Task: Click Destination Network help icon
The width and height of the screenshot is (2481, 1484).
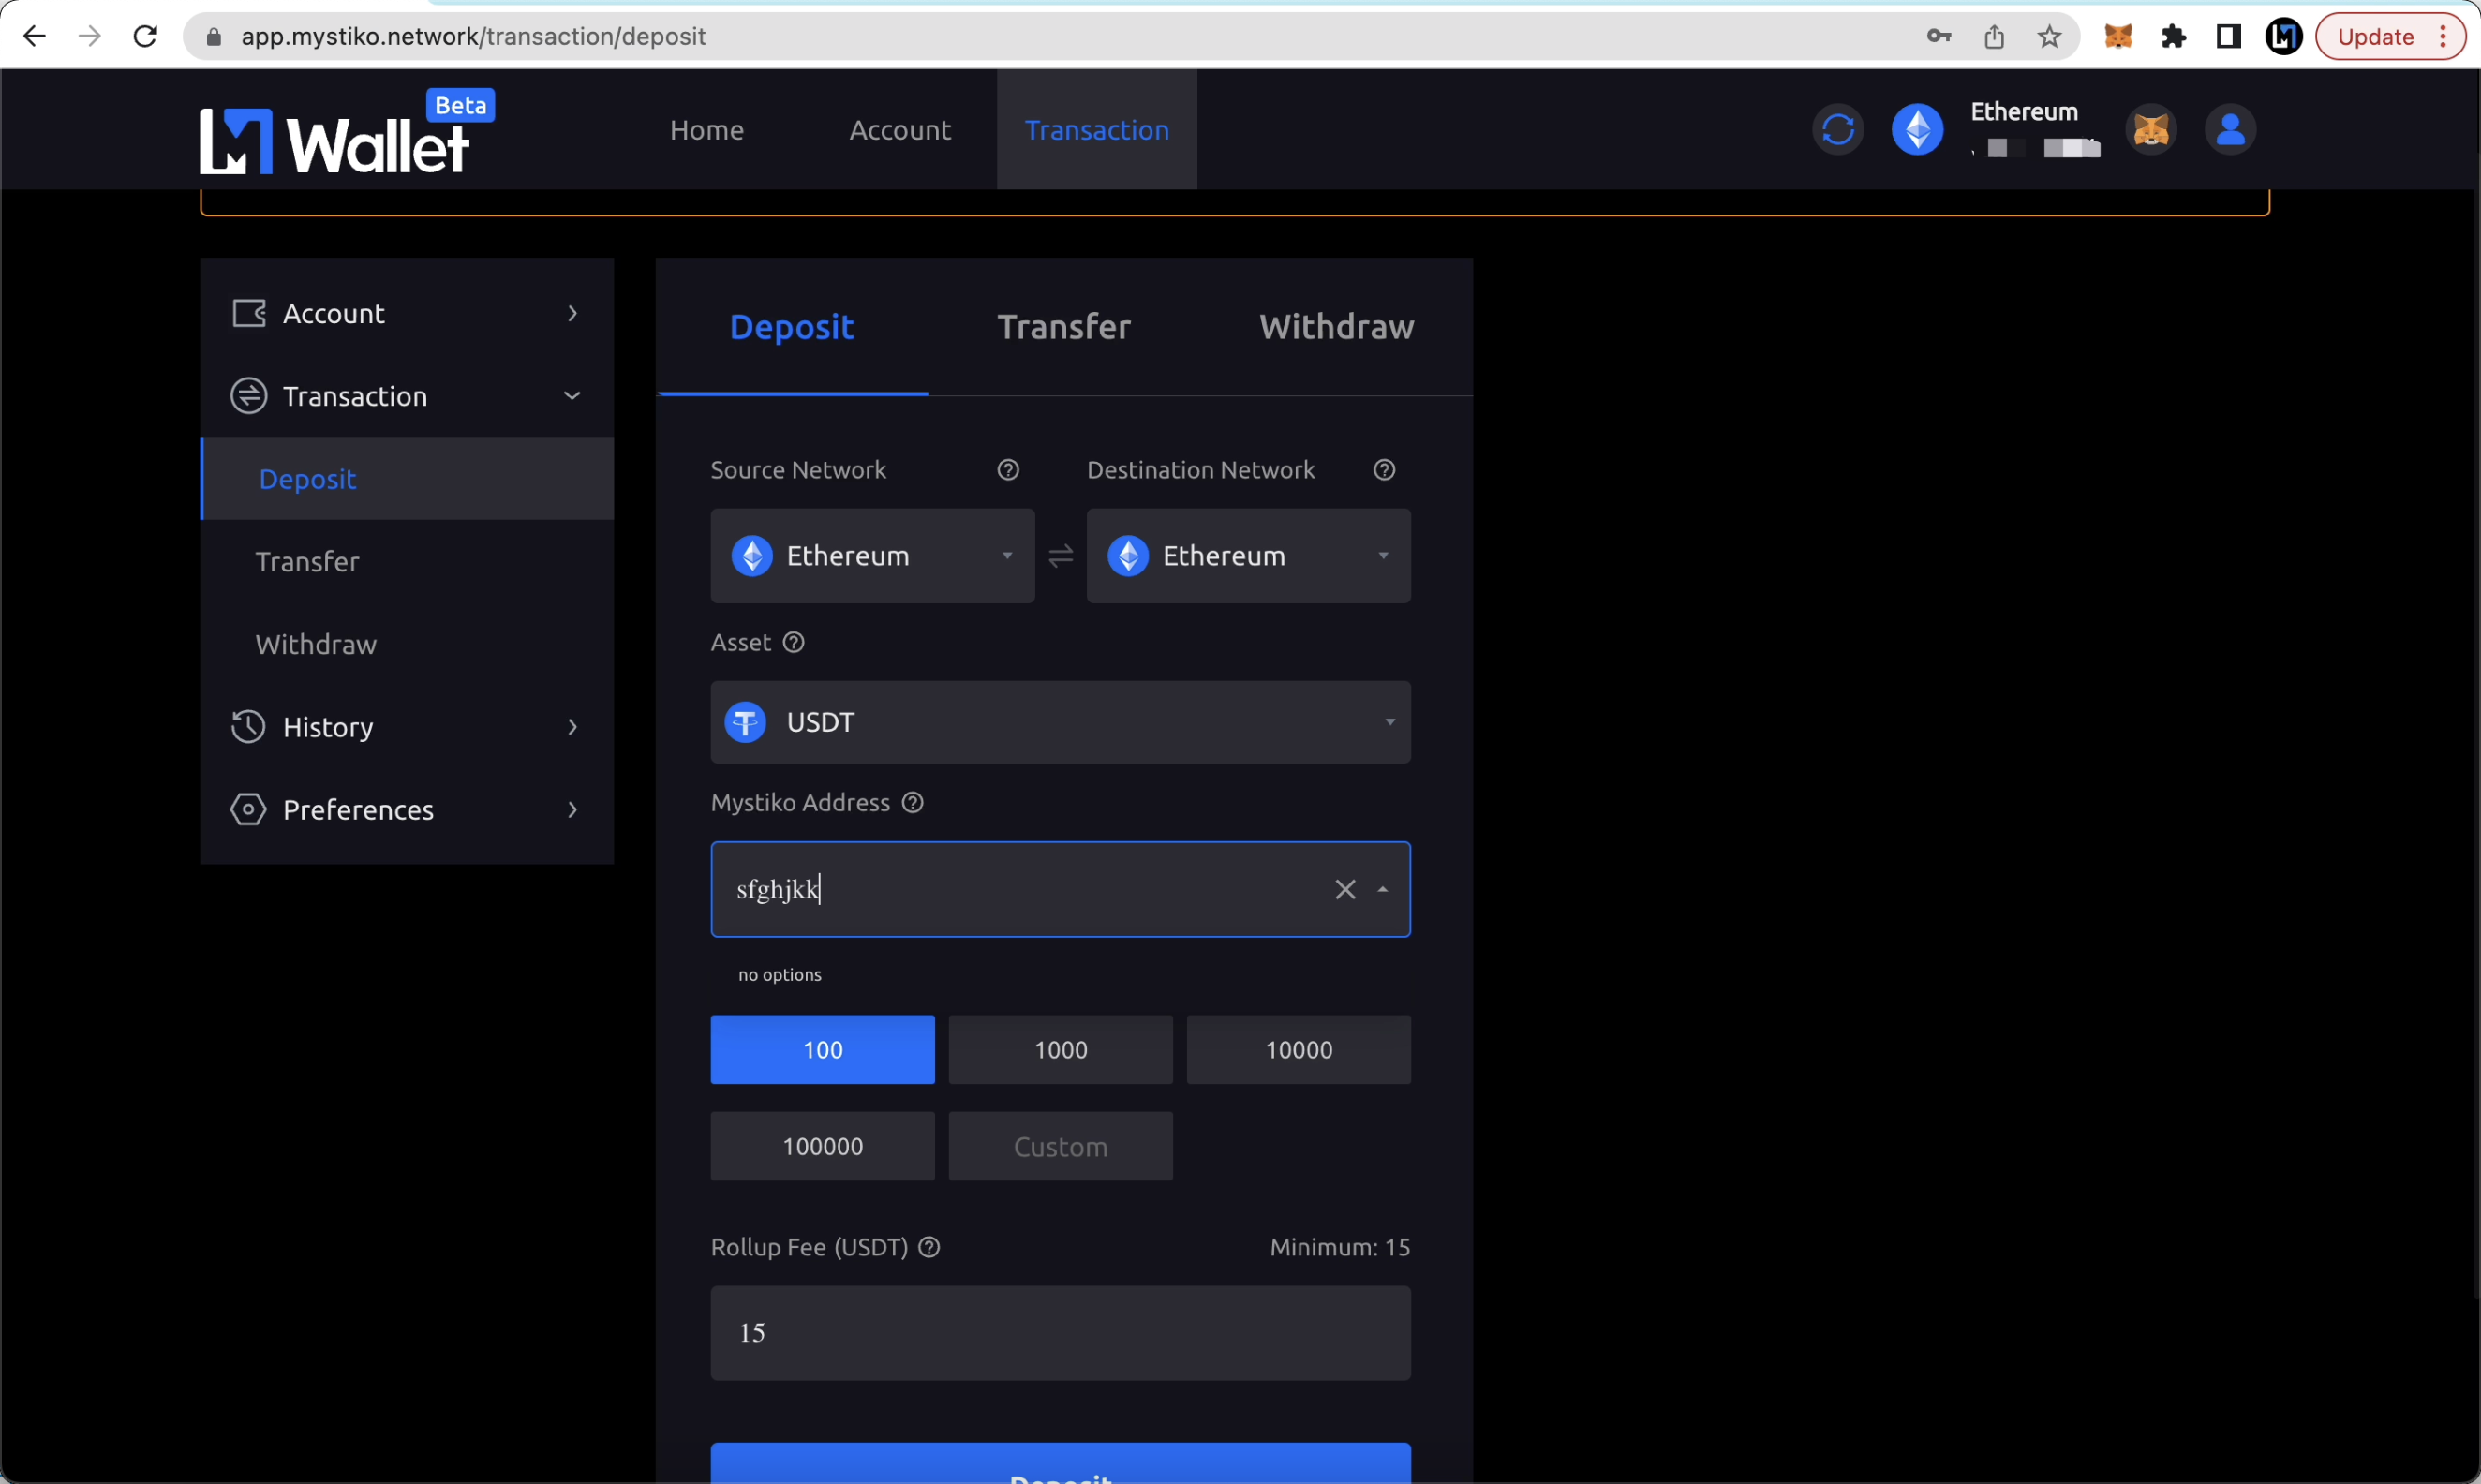Action: coord(1384,470)
